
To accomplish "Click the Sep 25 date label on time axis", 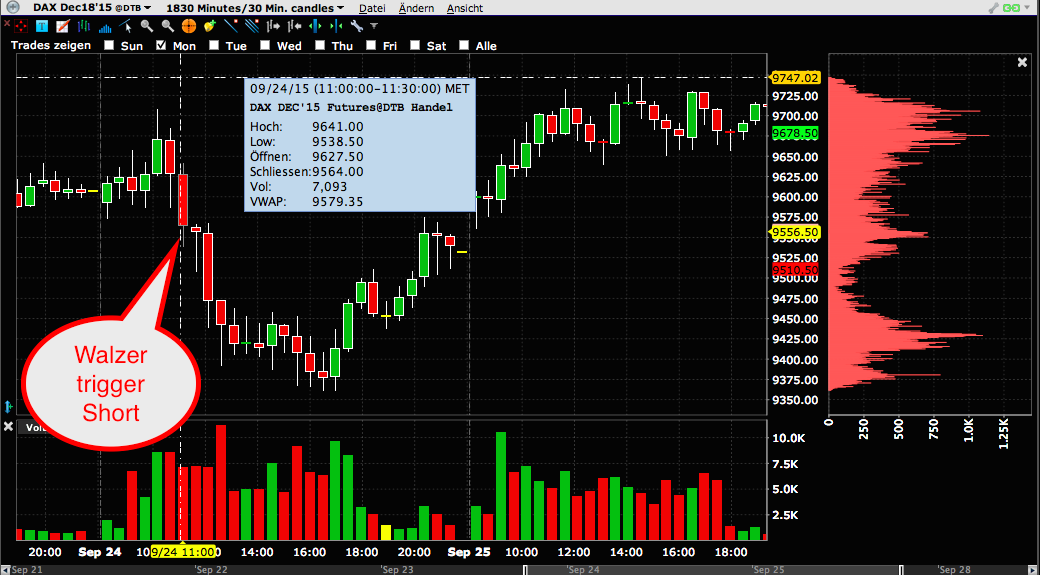I will click(468, 552).
